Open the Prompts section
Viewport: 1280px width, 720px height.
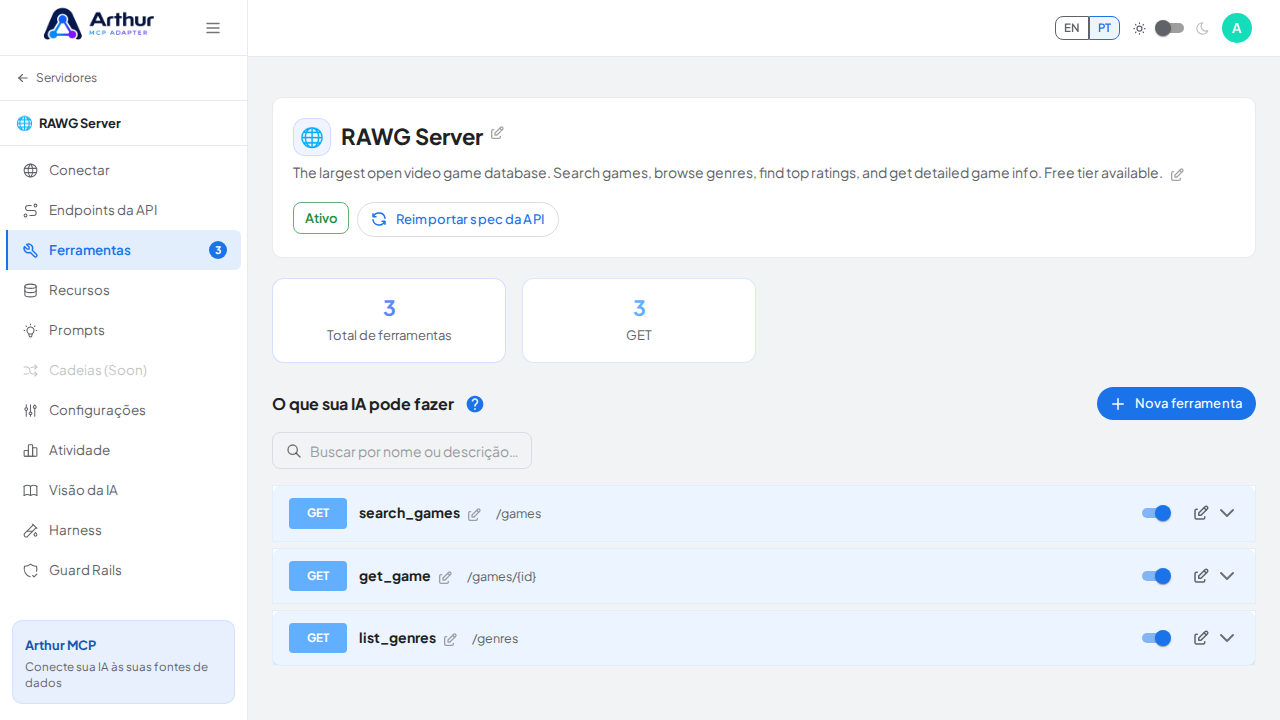point(123,330)
